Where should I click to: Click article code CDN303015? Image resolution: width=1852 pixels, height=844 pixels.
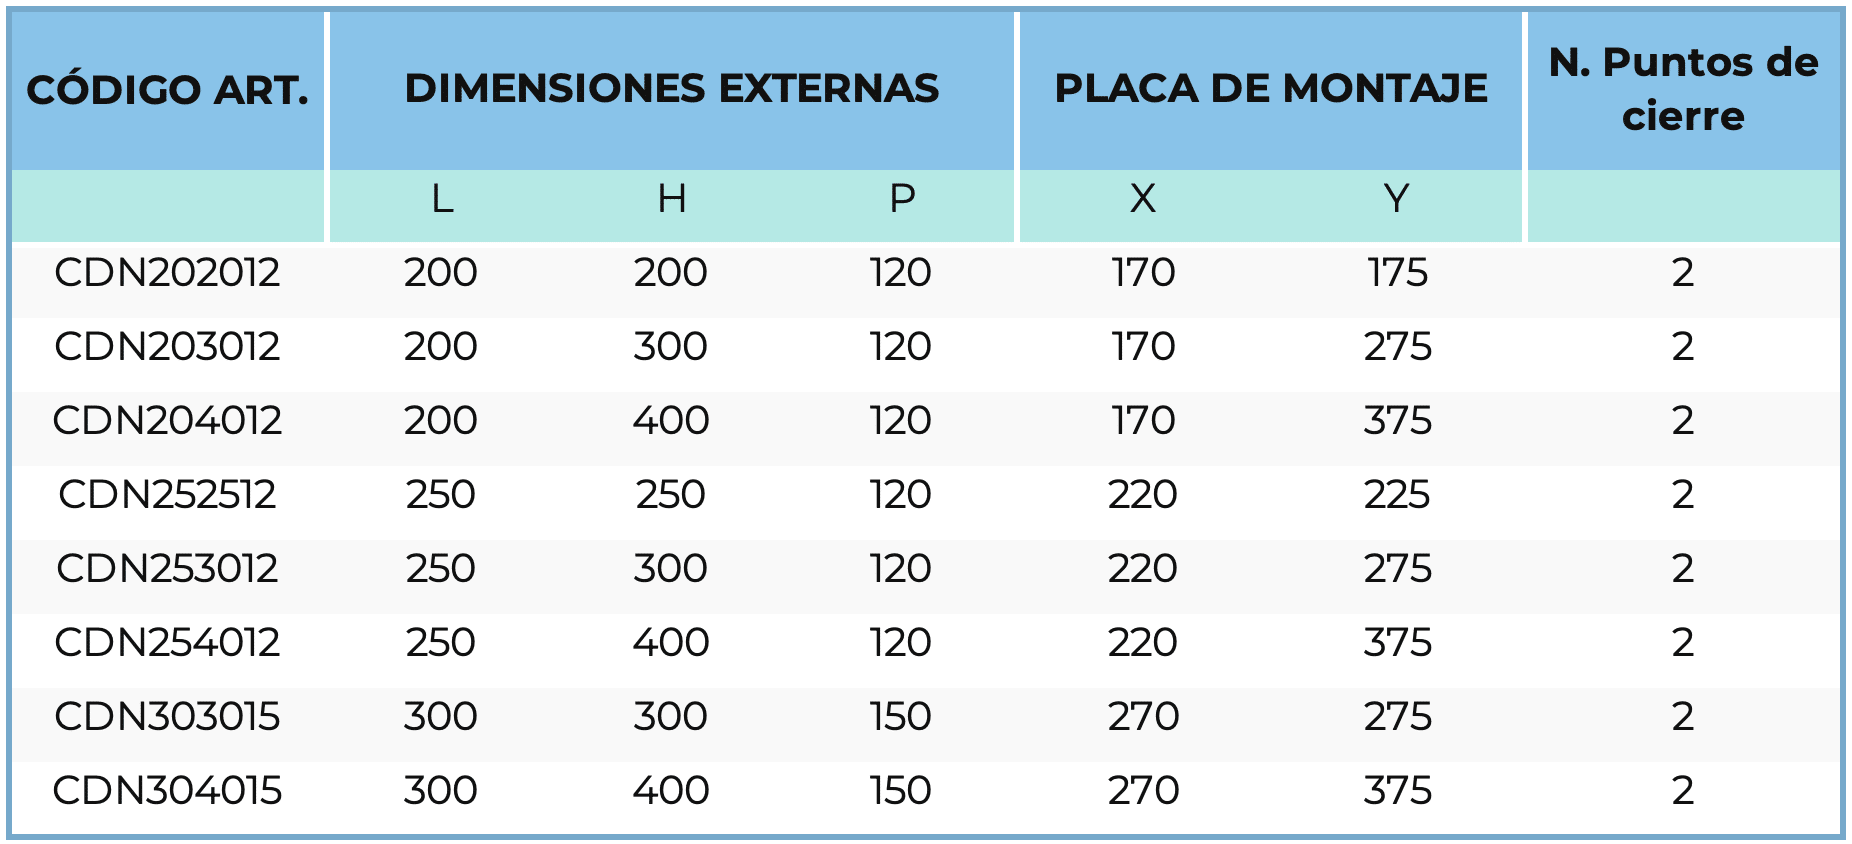[x=167, y=717]
